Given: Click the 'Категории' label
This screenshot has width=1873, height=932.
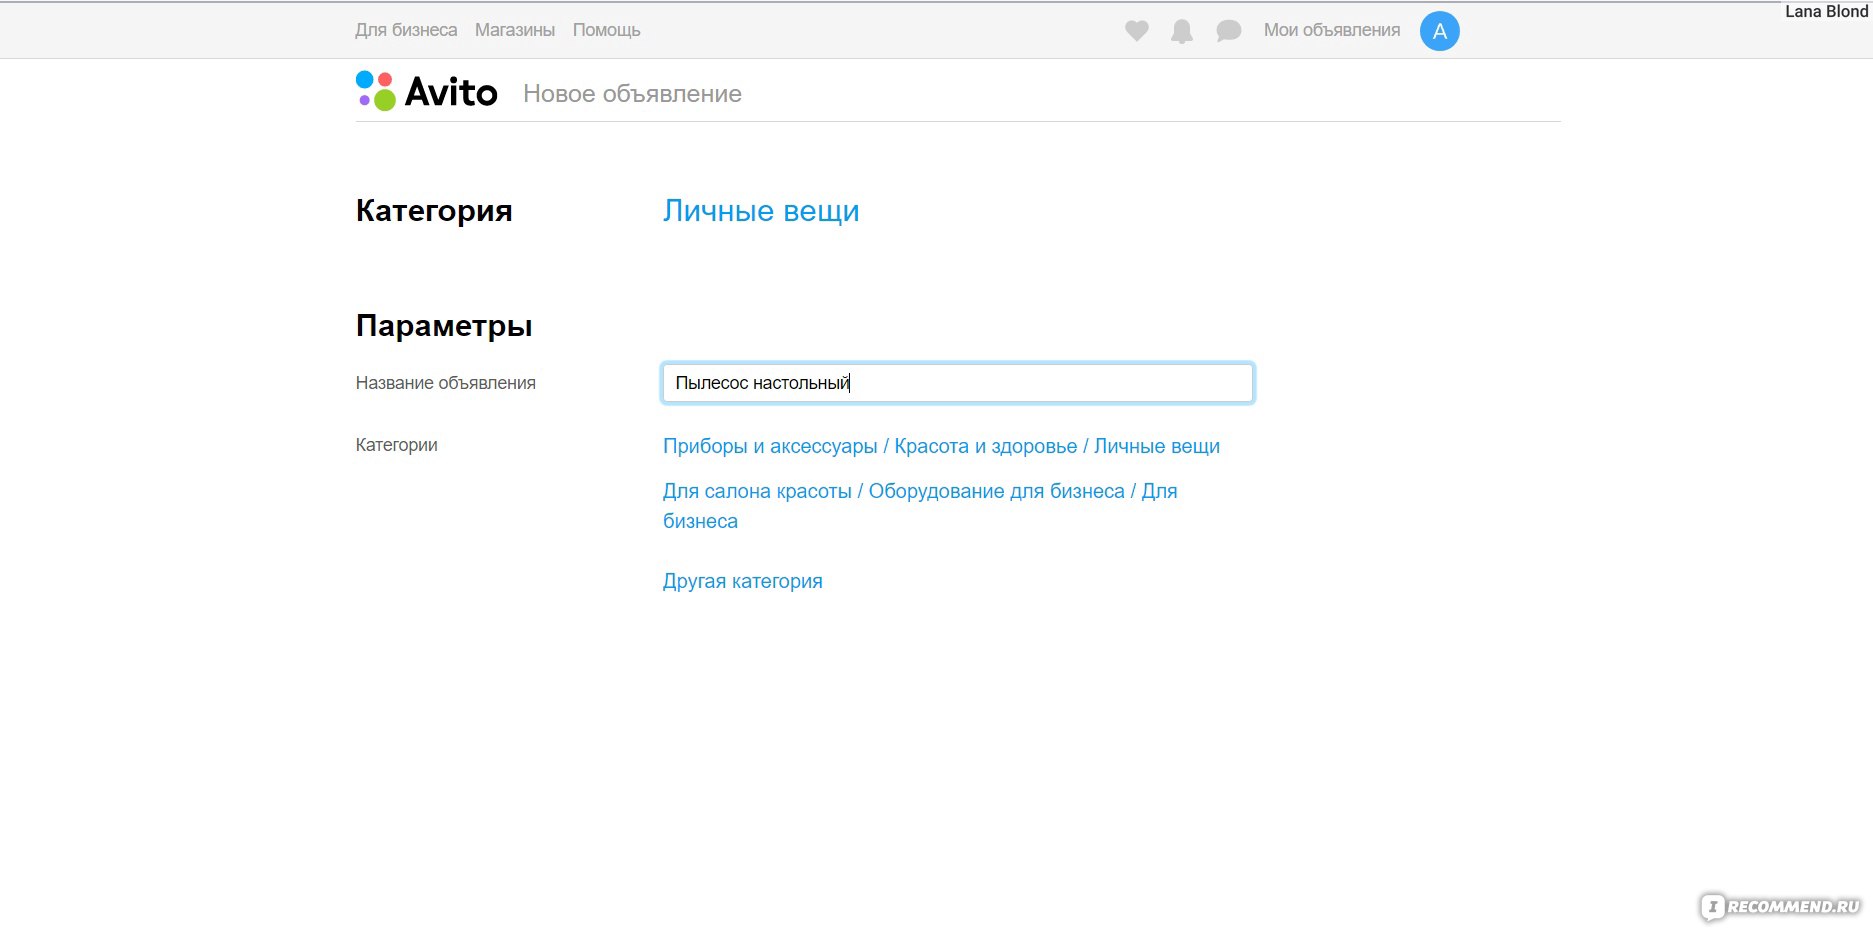Looking at the screenshot, I should point(397,445).
